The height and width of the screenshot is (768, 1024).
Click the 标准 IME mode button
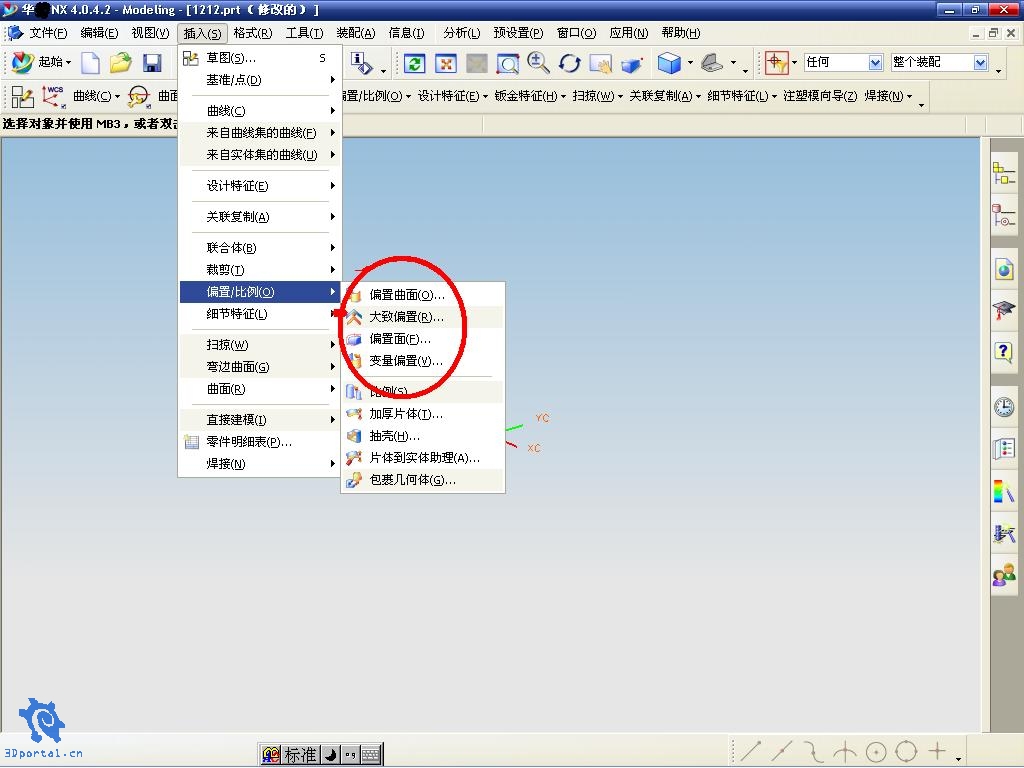click(x=300, y=755)
